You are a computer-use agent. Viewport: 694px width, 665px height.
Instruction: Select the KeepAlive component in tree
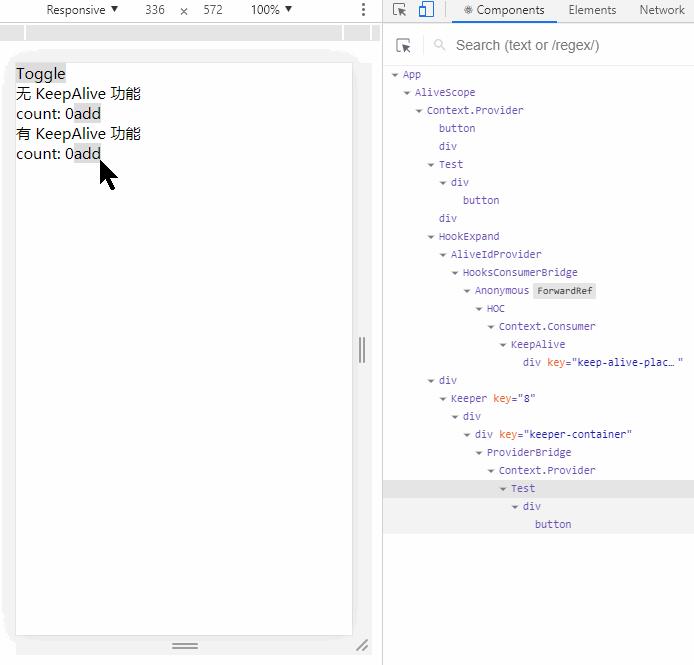pos(538,344)
